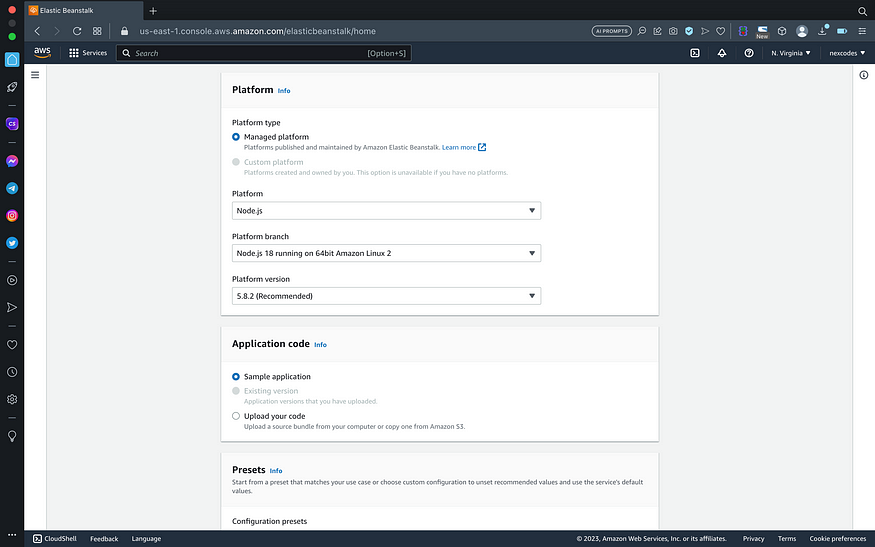Screen dimensions: 875x547
Task: Open the nexcodes account menu
Action: 847,53
